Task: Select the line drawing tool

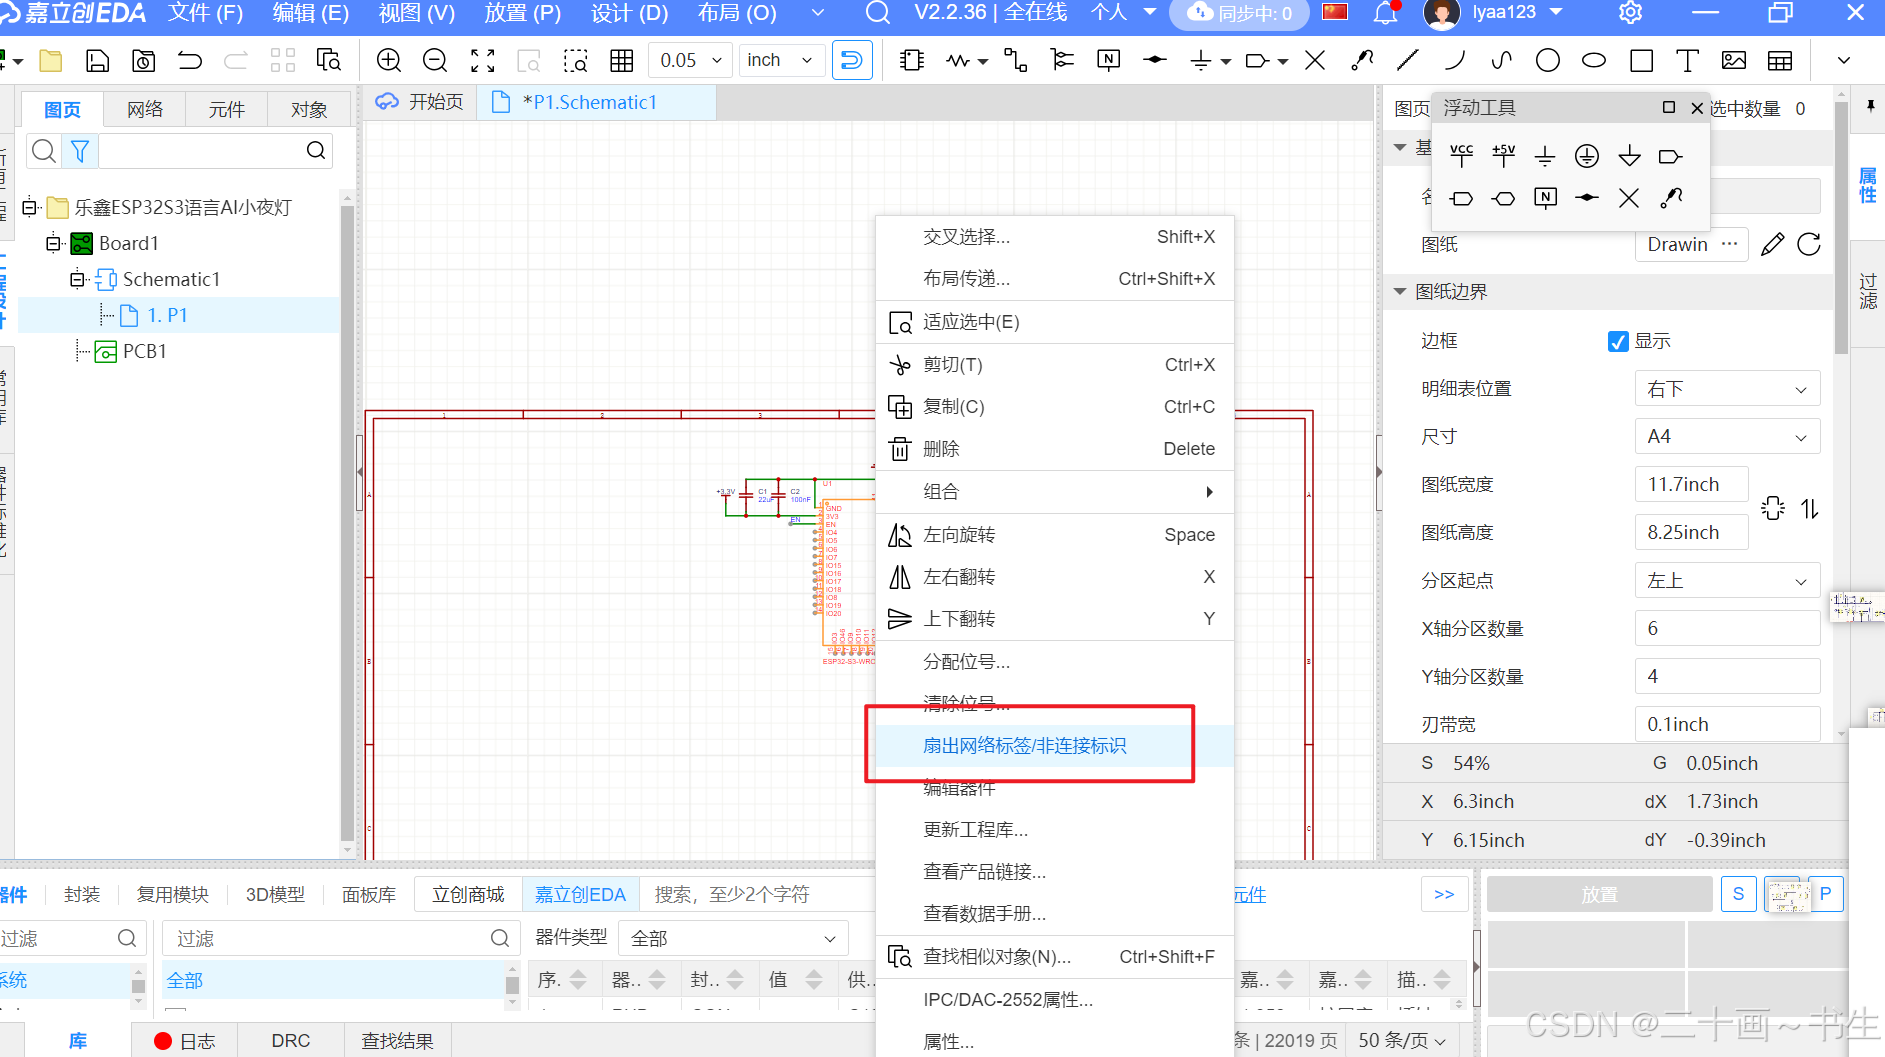Action: (x=1407, y=61)
